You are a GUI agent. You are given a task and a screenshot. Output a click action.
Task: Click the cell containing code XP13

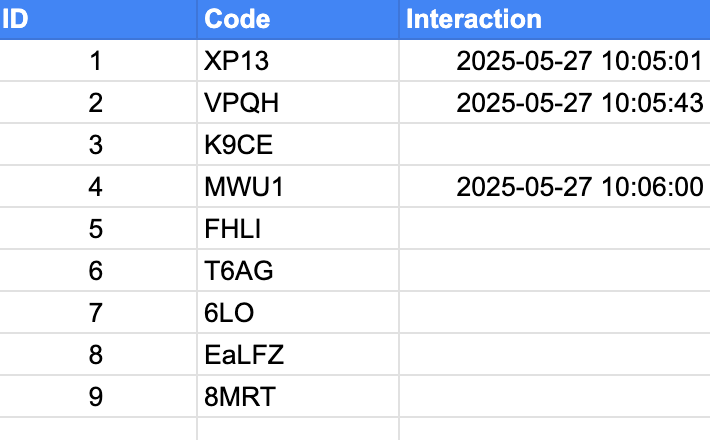298,61
